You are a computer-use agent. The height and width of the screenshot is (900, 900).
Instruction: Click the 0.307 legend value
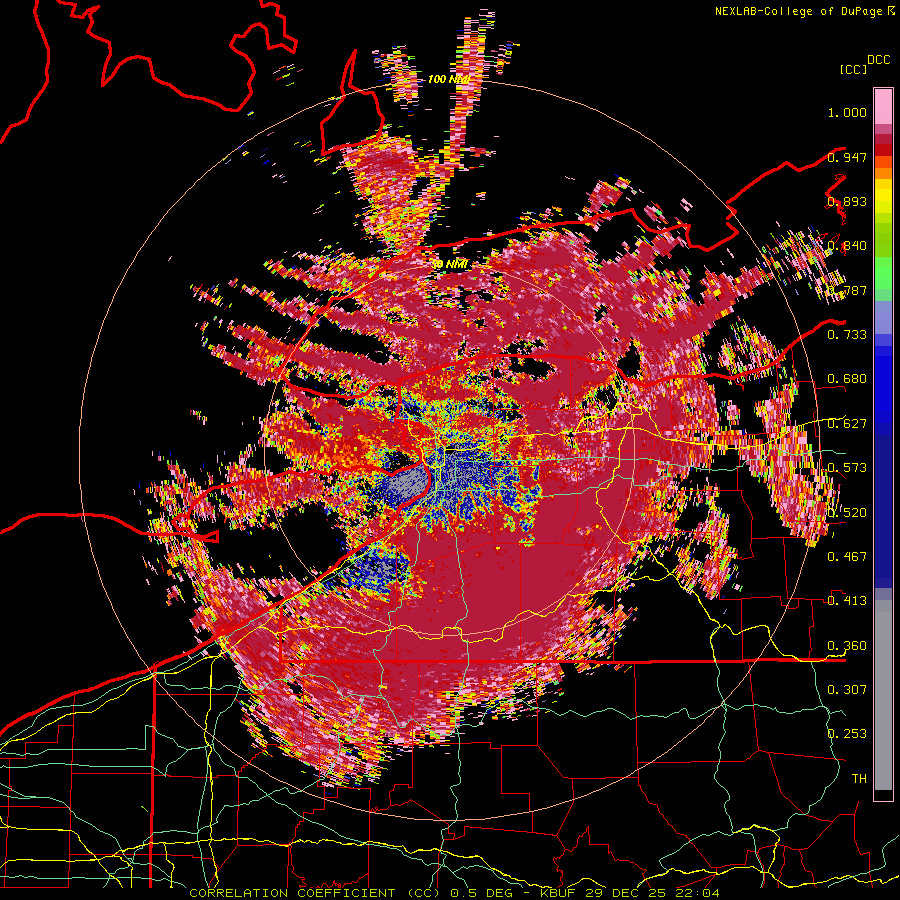pos(847,689)
